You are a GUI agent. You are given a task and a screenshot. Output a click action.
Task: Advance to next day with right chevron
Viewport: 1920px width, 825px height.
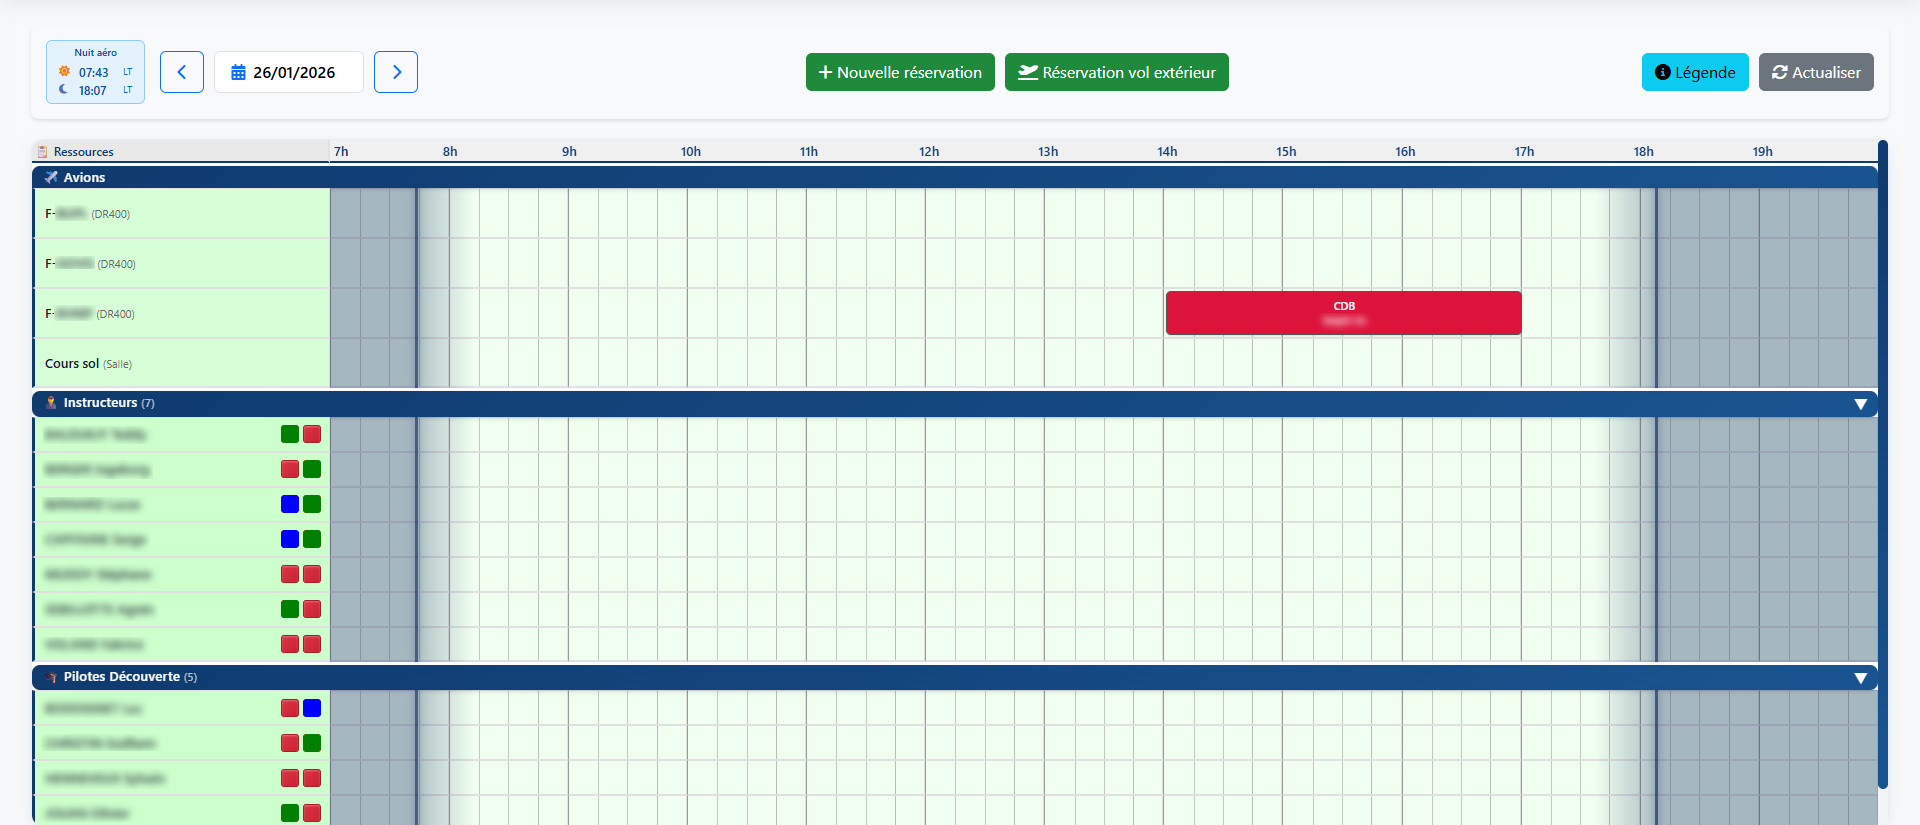coord(396,72)
